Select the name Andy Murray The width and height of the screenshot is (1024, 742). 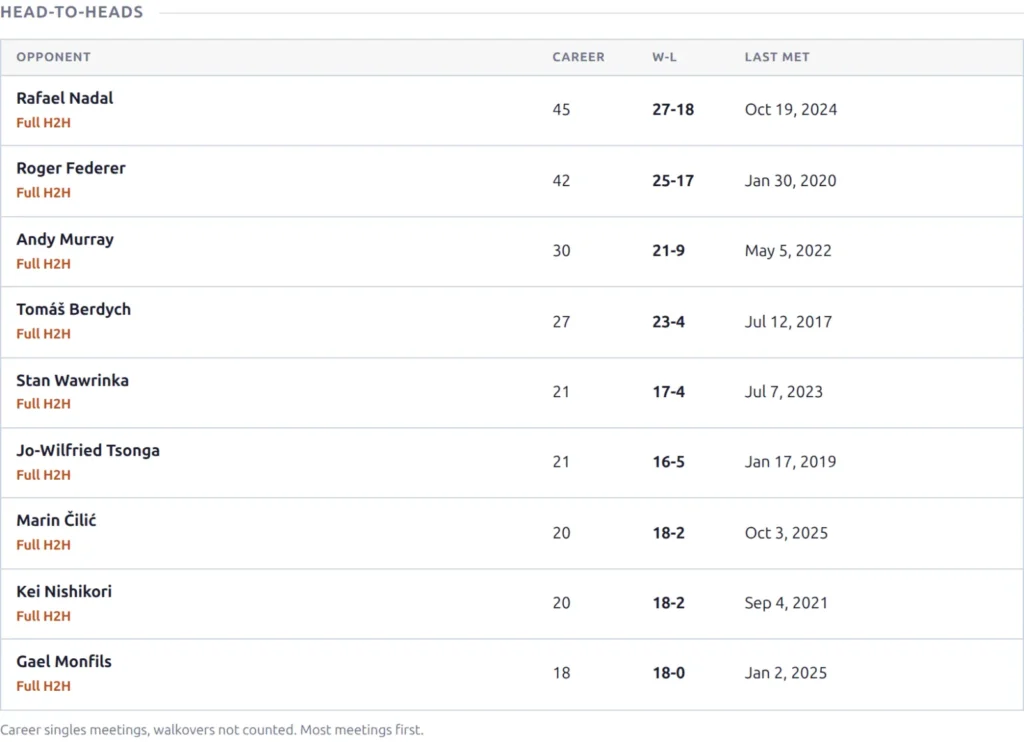pyautogui.click(x=65, y=239)
